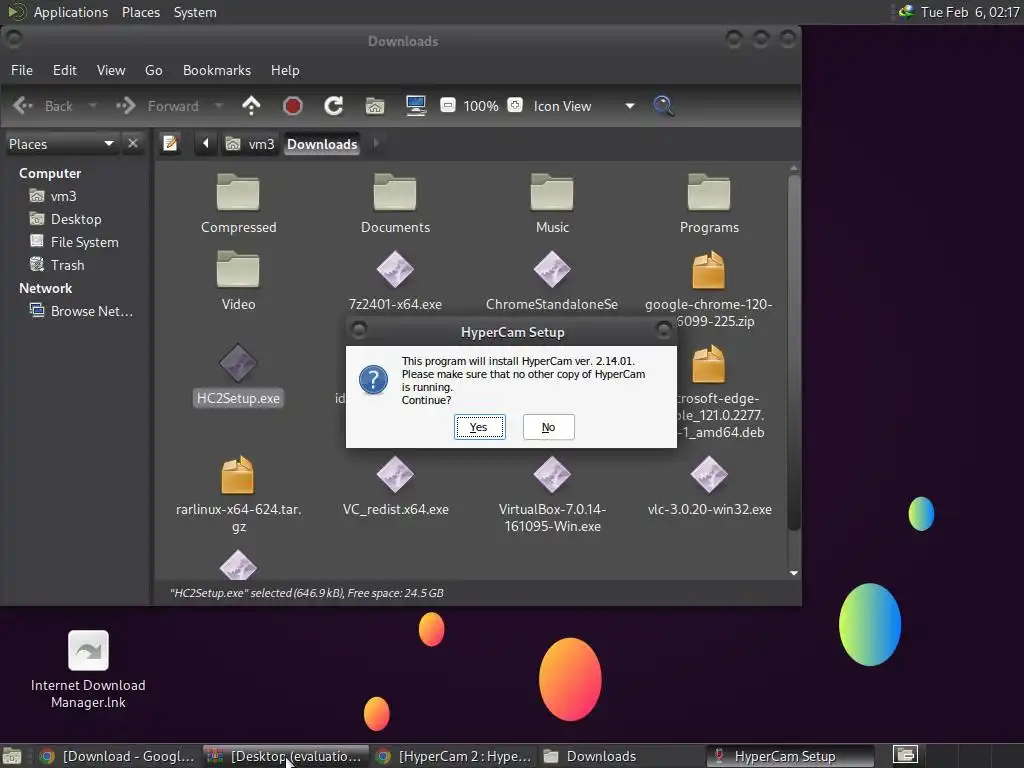Zoom out with the minus icon

click(x=447, y=105)
